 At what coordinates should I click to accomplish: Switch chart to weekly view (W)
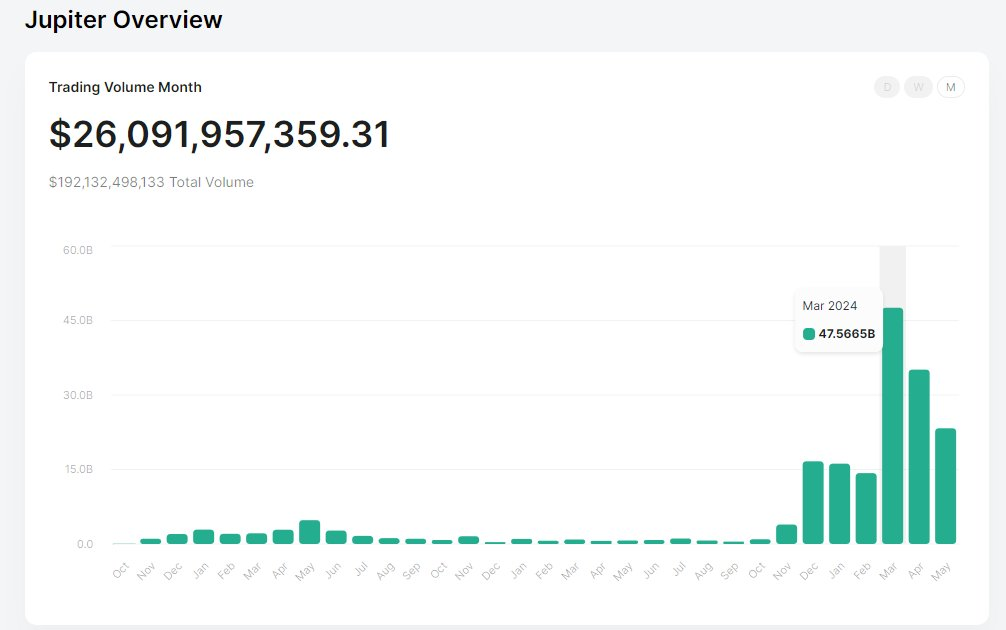[x=918, y=87]
